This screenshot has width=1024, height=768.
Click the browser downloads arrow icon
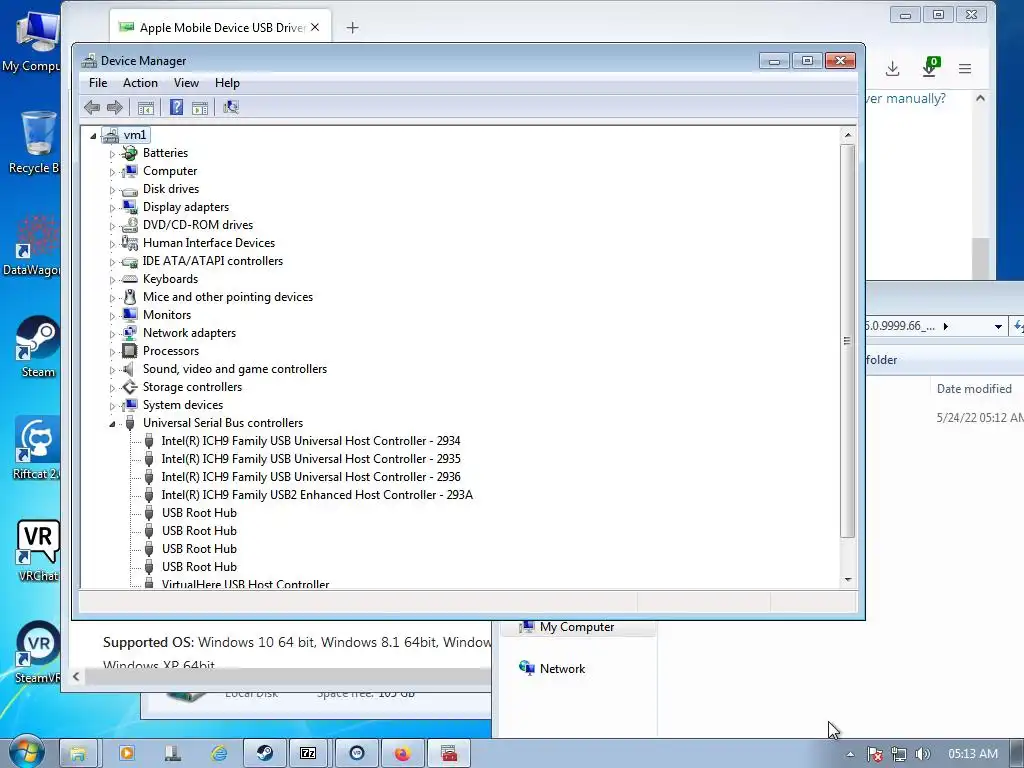(893, 69)
